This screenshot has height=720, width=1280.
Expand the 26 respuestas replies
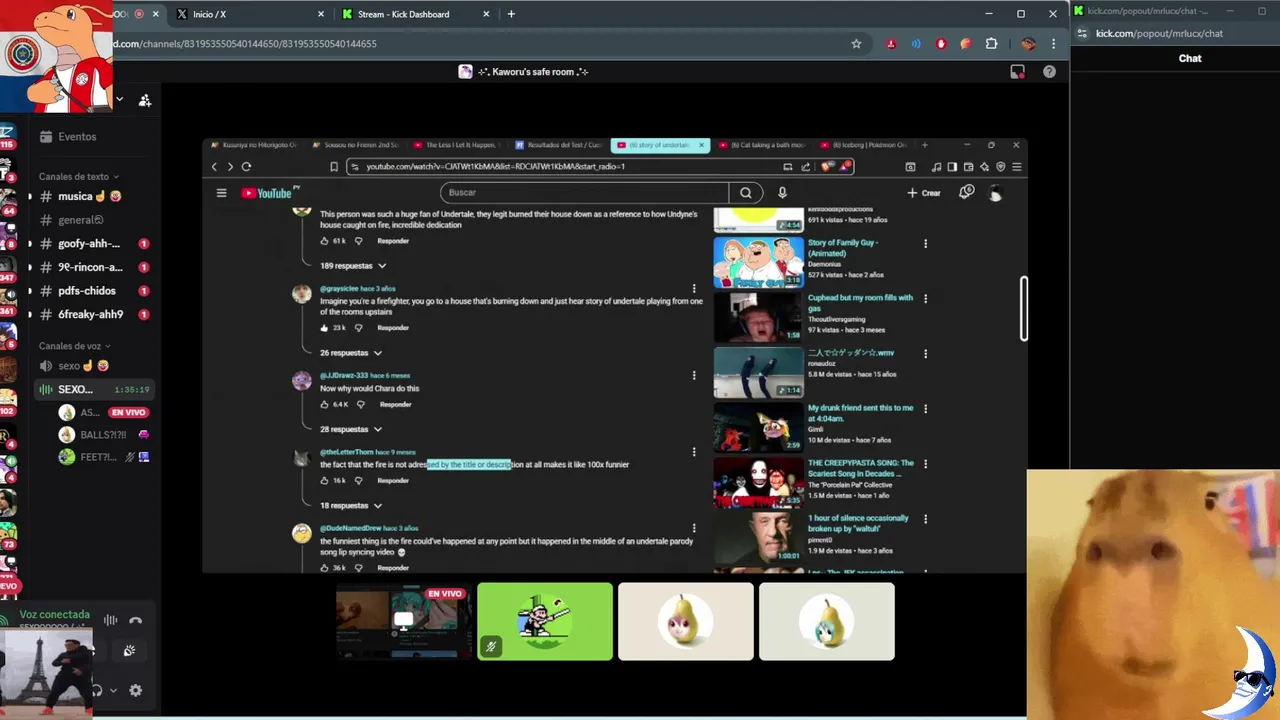351,353
